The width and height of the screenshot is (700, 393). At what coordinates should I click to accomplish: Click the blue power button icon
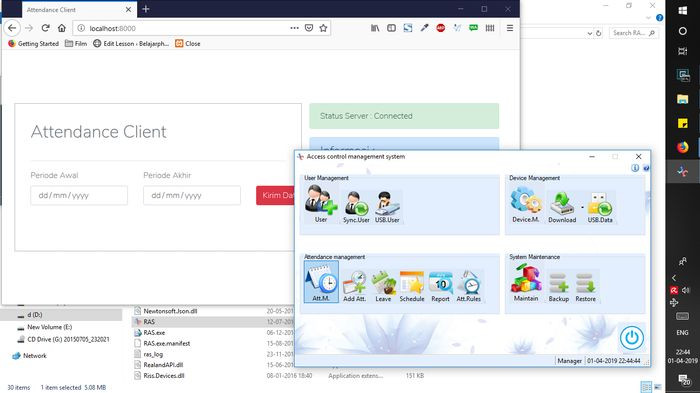pos(631,338)
